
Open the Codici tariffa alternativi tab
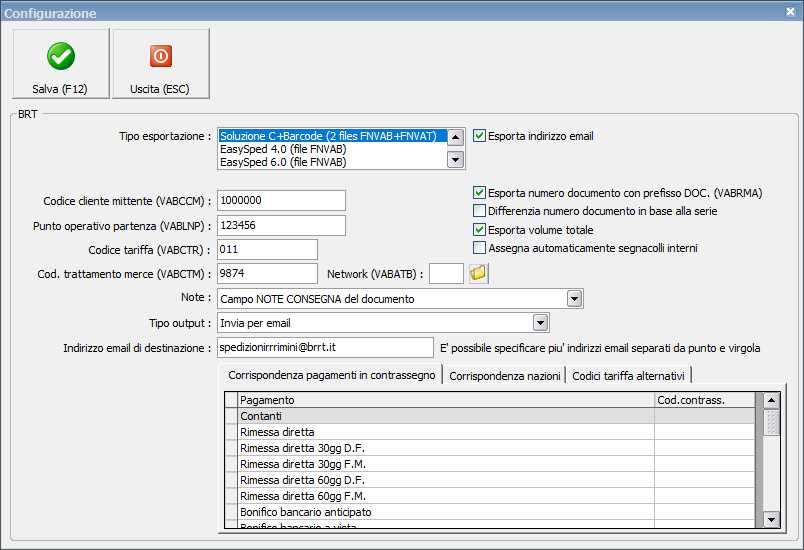coord(628,376)
